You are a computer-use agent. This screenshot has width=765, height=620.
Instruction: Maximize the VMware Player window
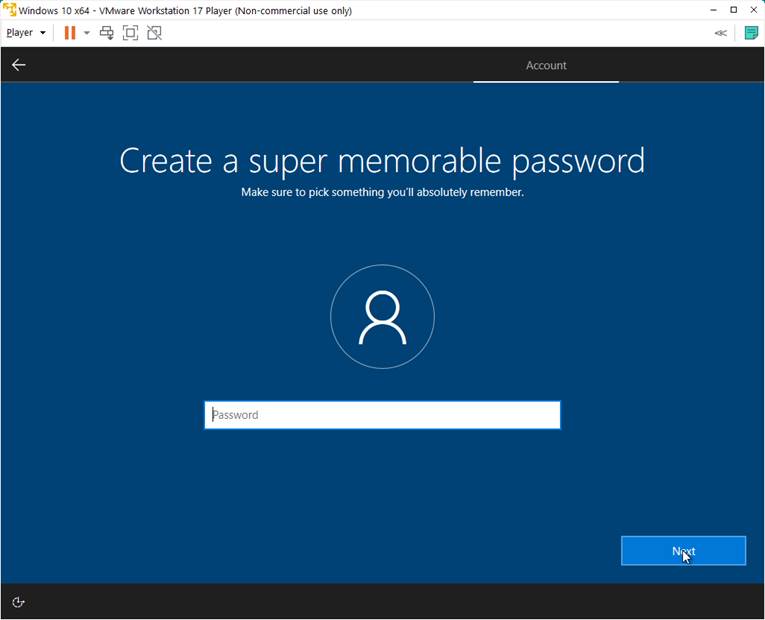pyautogui.click(x=734, y=10)
